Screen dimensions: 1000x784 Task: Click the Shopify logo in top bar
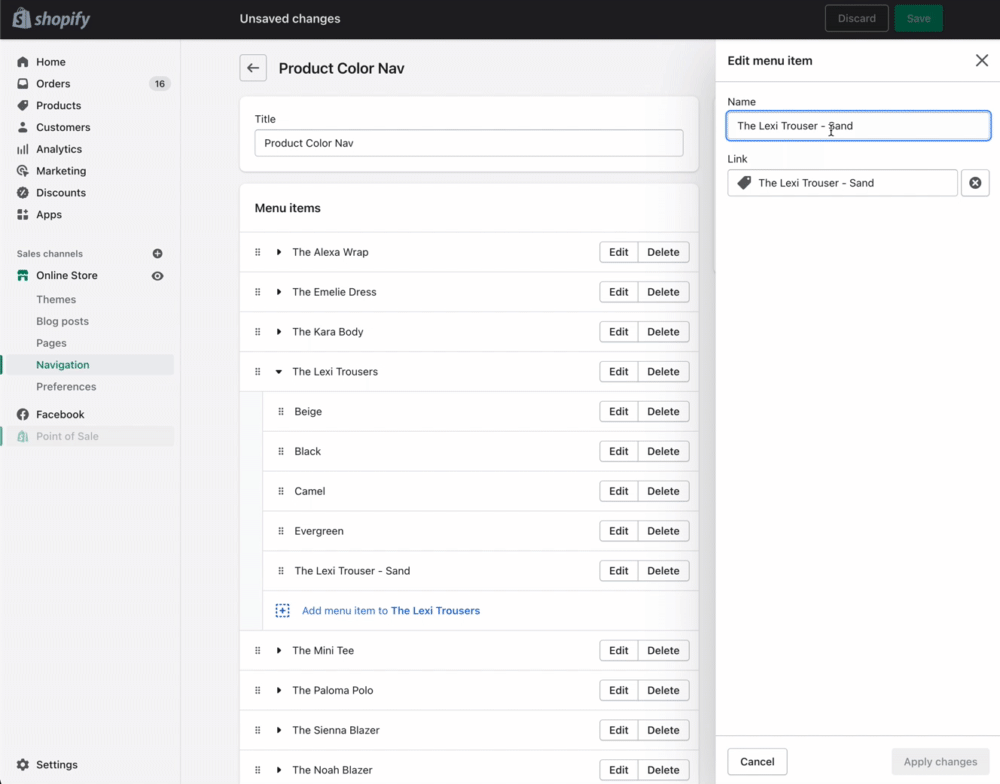51,18
